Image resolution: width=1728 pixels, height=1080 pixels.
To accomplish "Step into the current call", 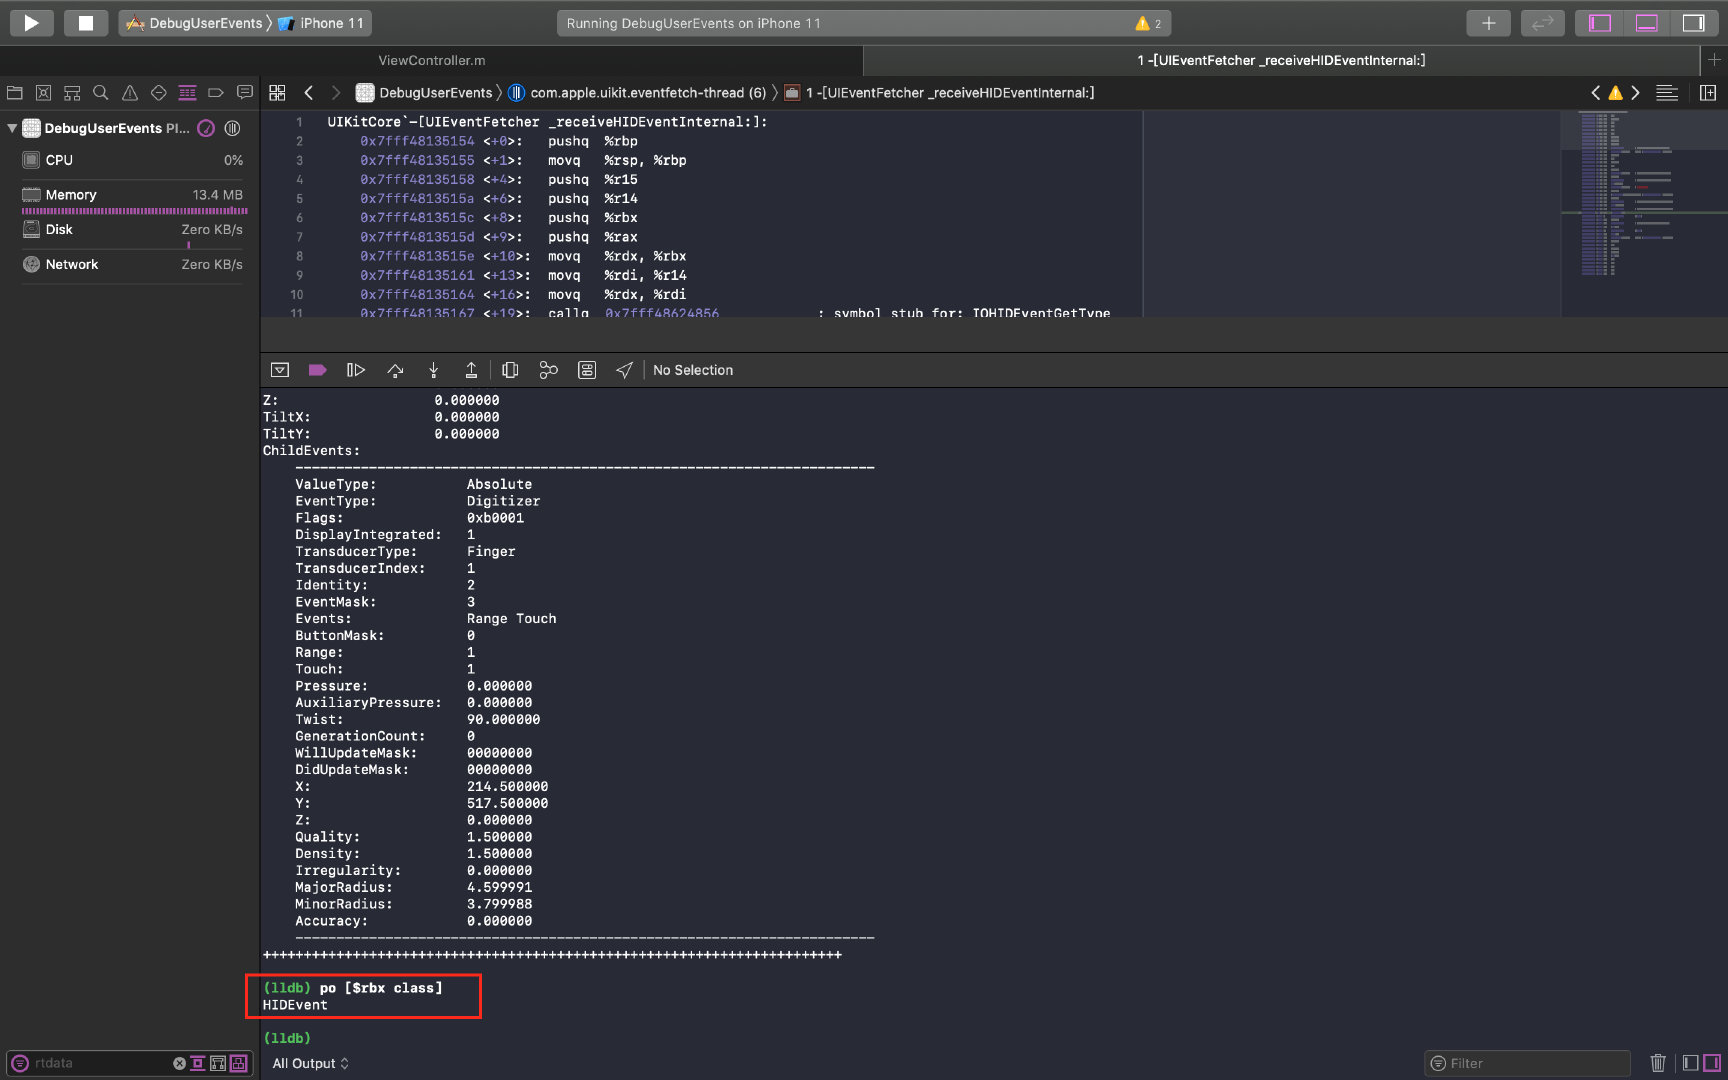I will tap(434, 370).
